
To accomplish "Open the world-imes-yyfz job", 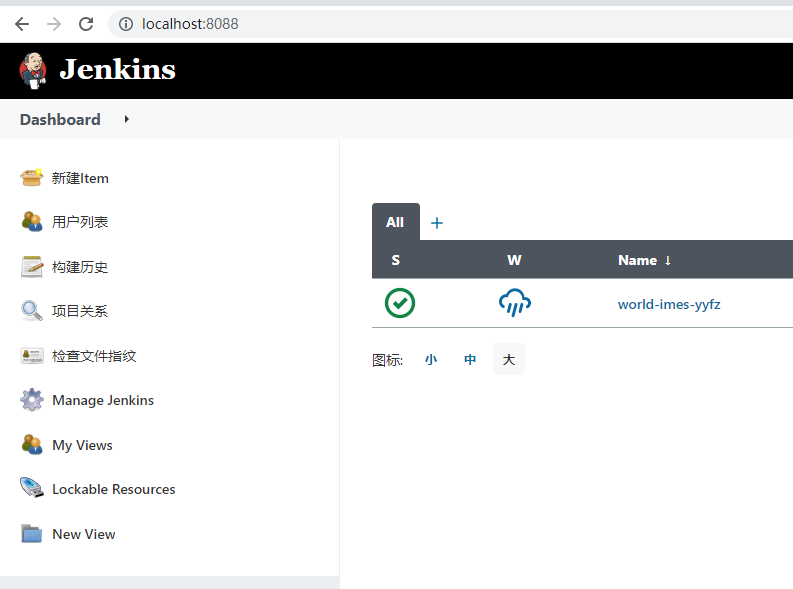I will (669, 304).
